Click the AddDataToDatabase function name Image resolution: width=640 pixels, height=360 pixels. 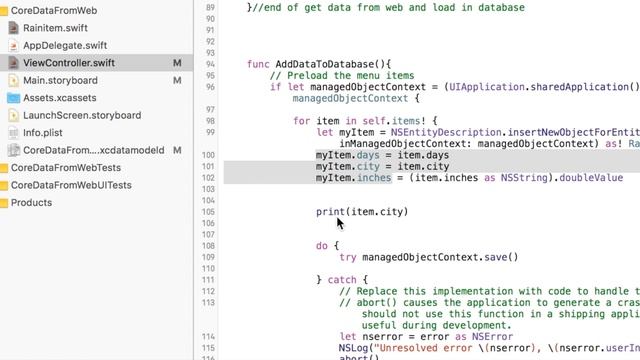324,64
